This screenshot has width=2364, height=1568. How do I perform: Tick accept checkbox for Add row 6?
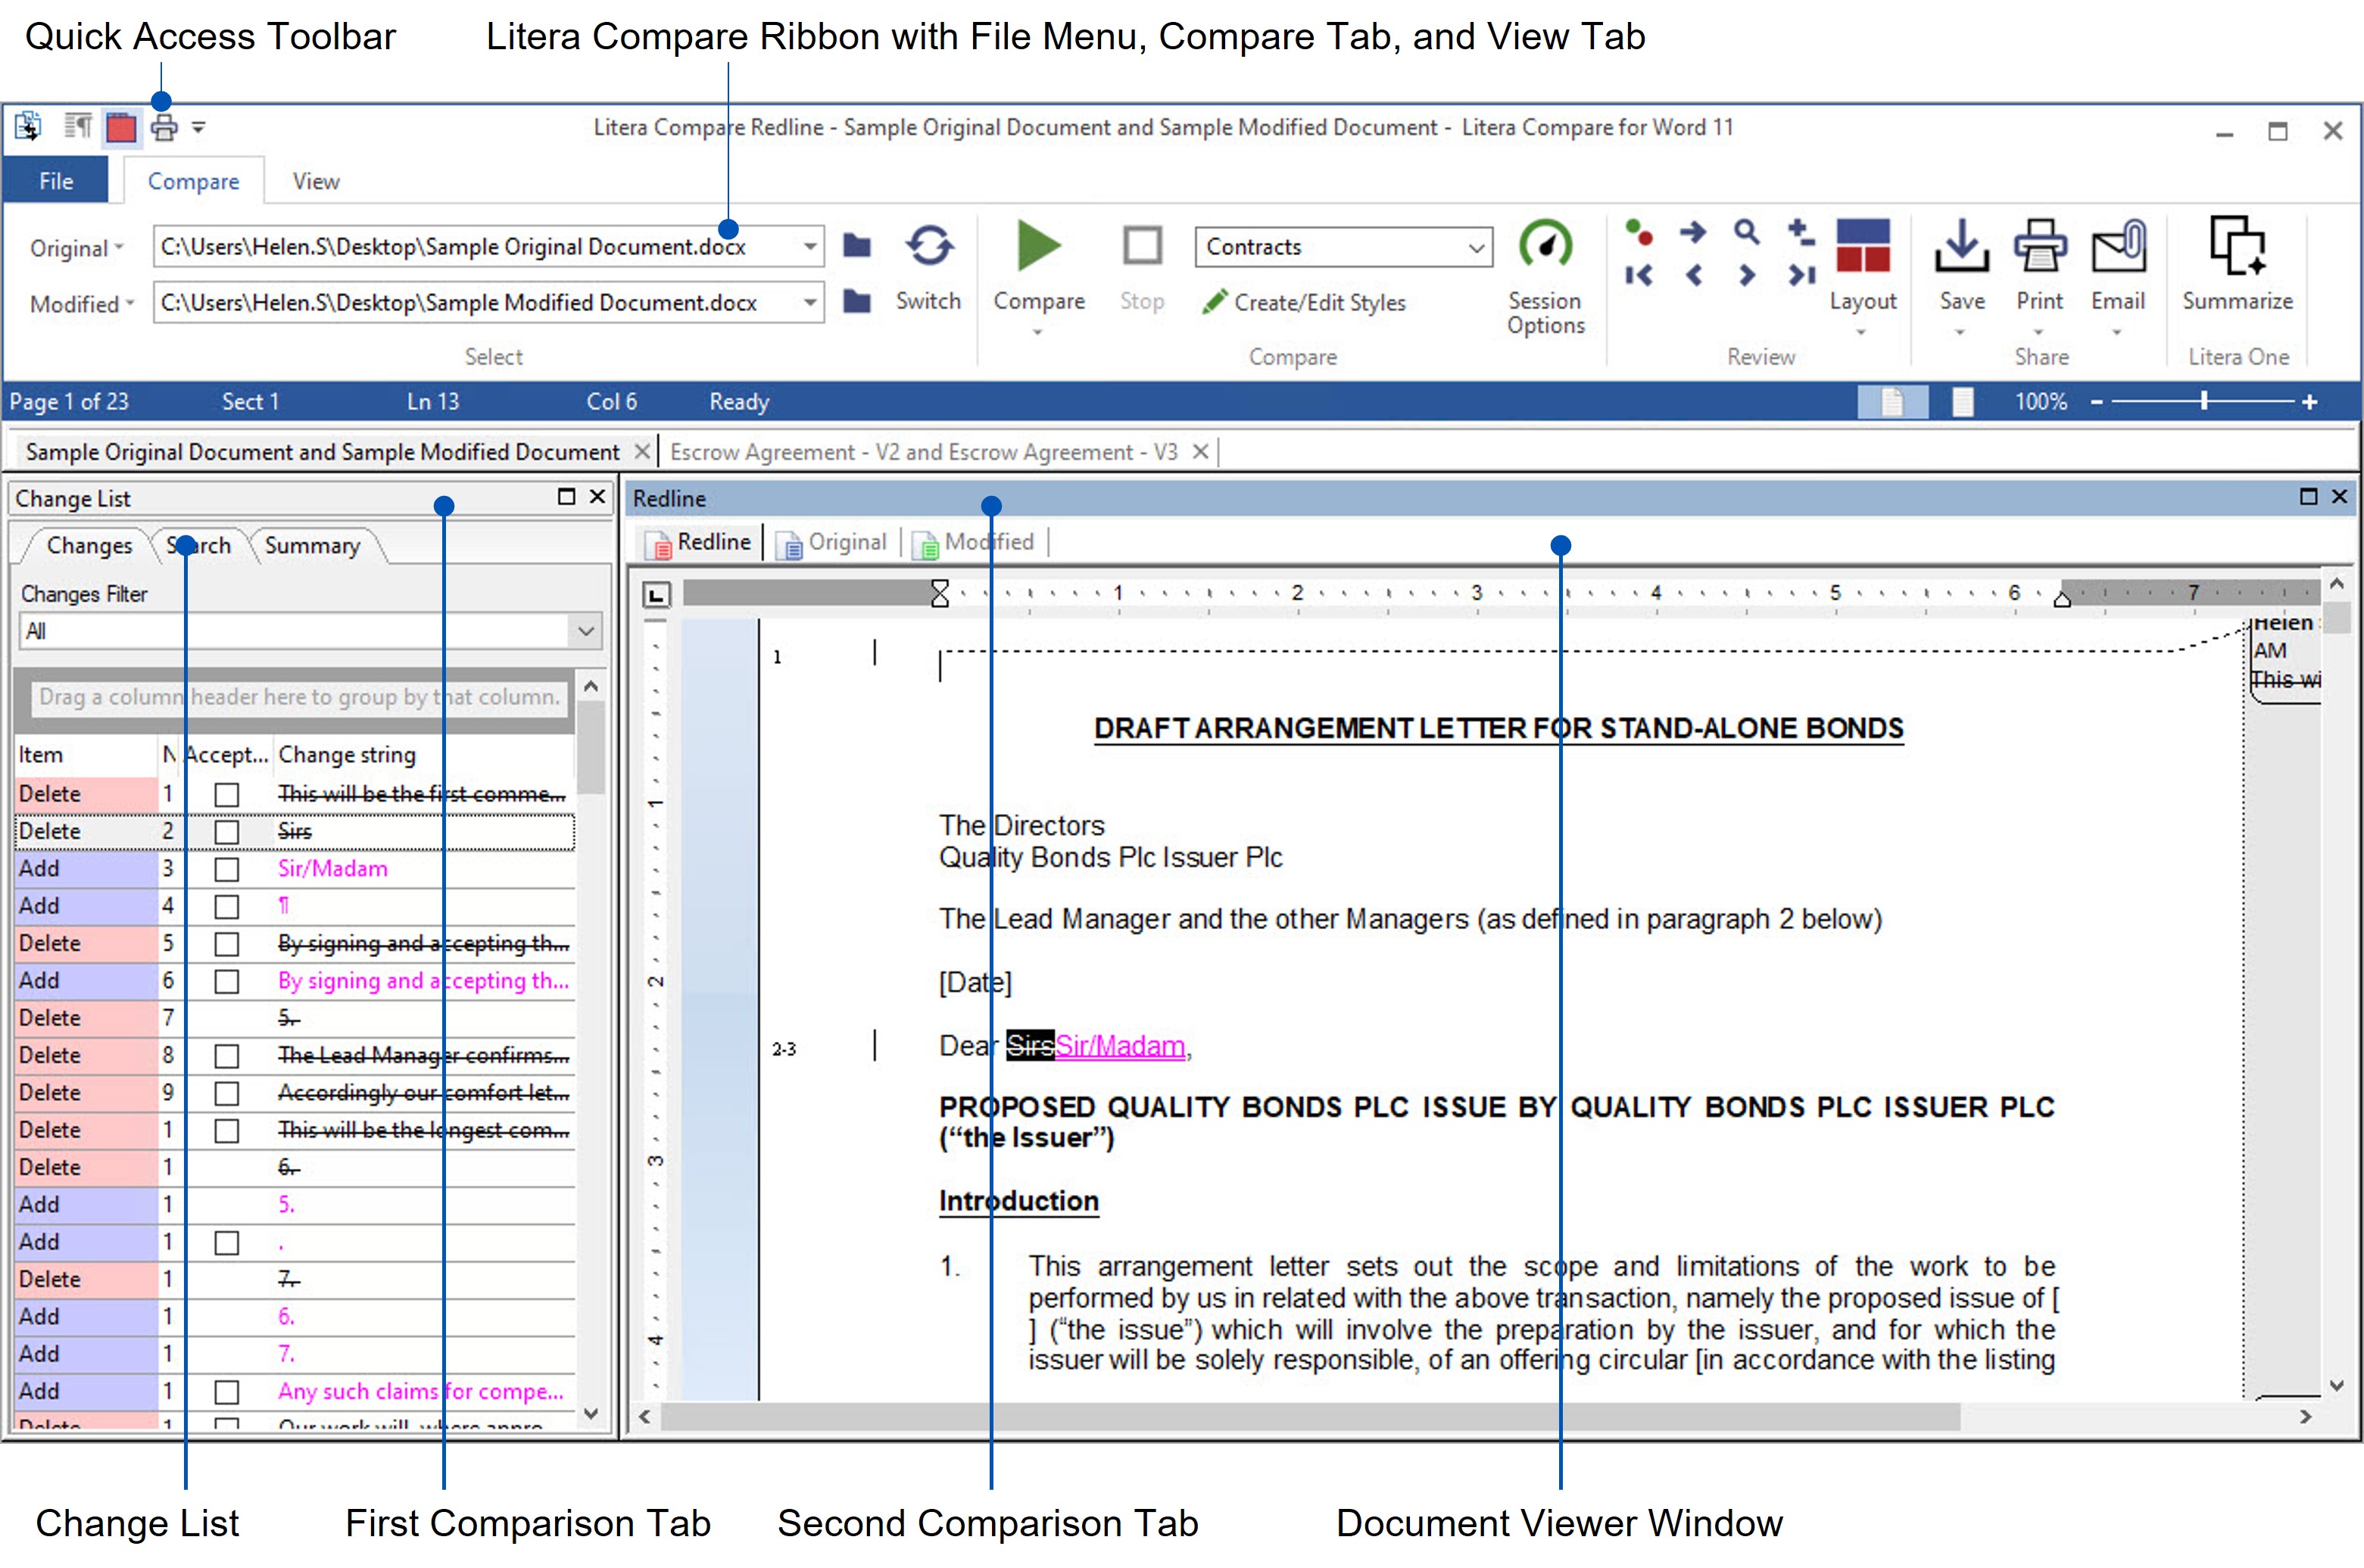pyautogui.click(x=227, y=981)
